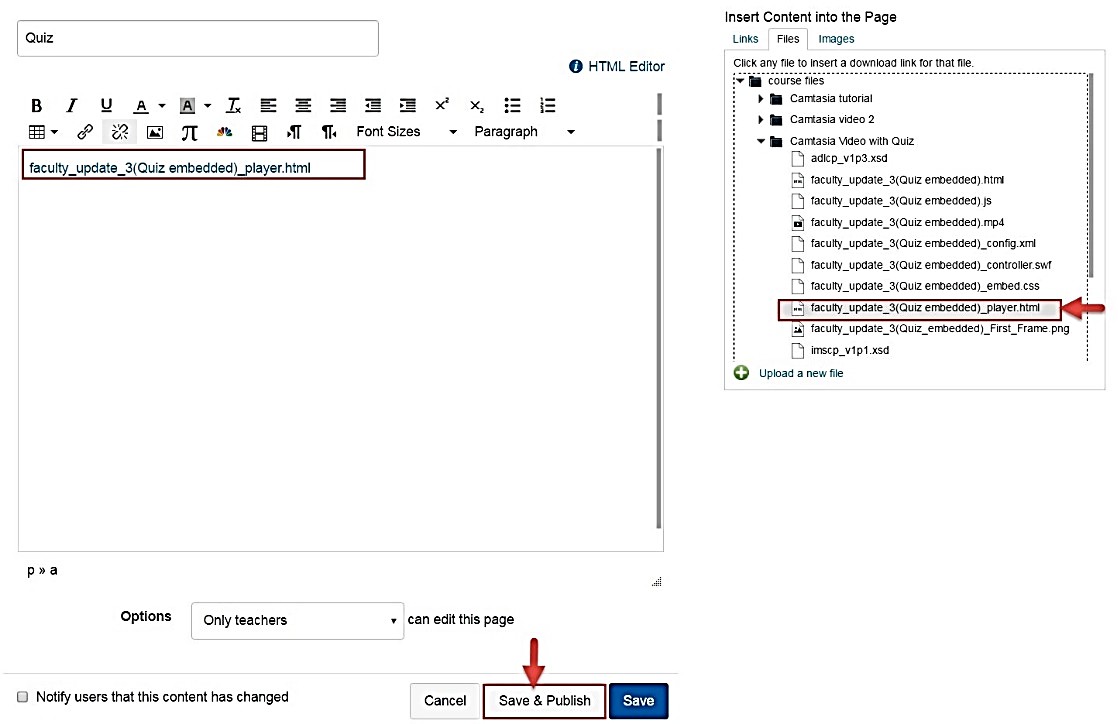
Task: Apply underline formatting
Action: click(x=106, y=106)
